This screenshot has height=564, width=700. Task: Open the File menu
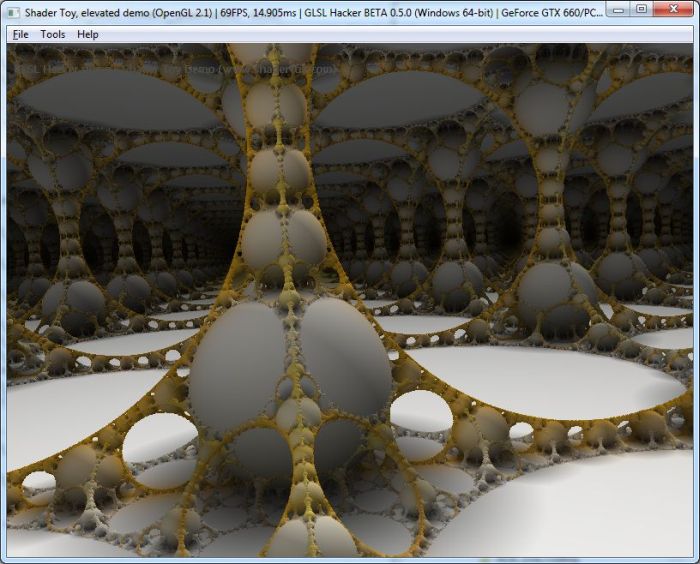[21, 34]
